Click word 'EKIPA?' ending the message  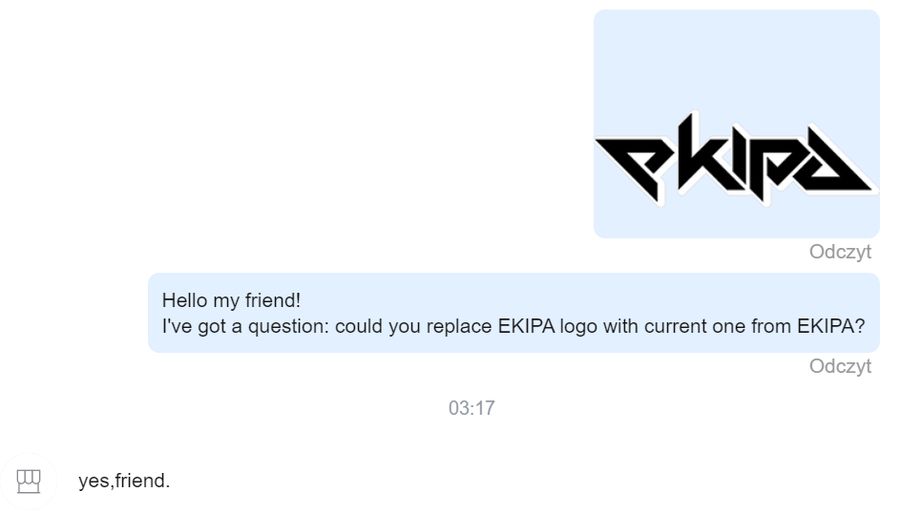point(831,326)
